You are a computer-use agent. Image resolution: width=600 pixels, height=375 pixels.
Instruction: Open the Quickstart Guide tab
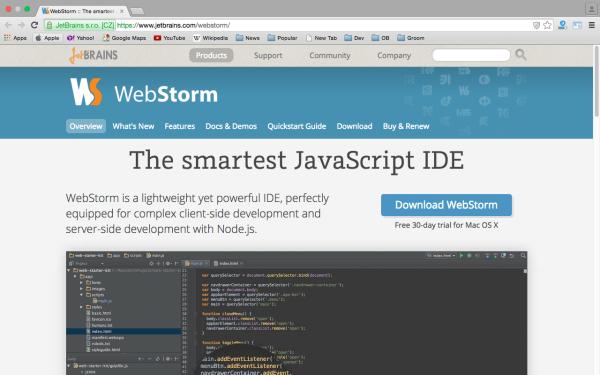297,126
